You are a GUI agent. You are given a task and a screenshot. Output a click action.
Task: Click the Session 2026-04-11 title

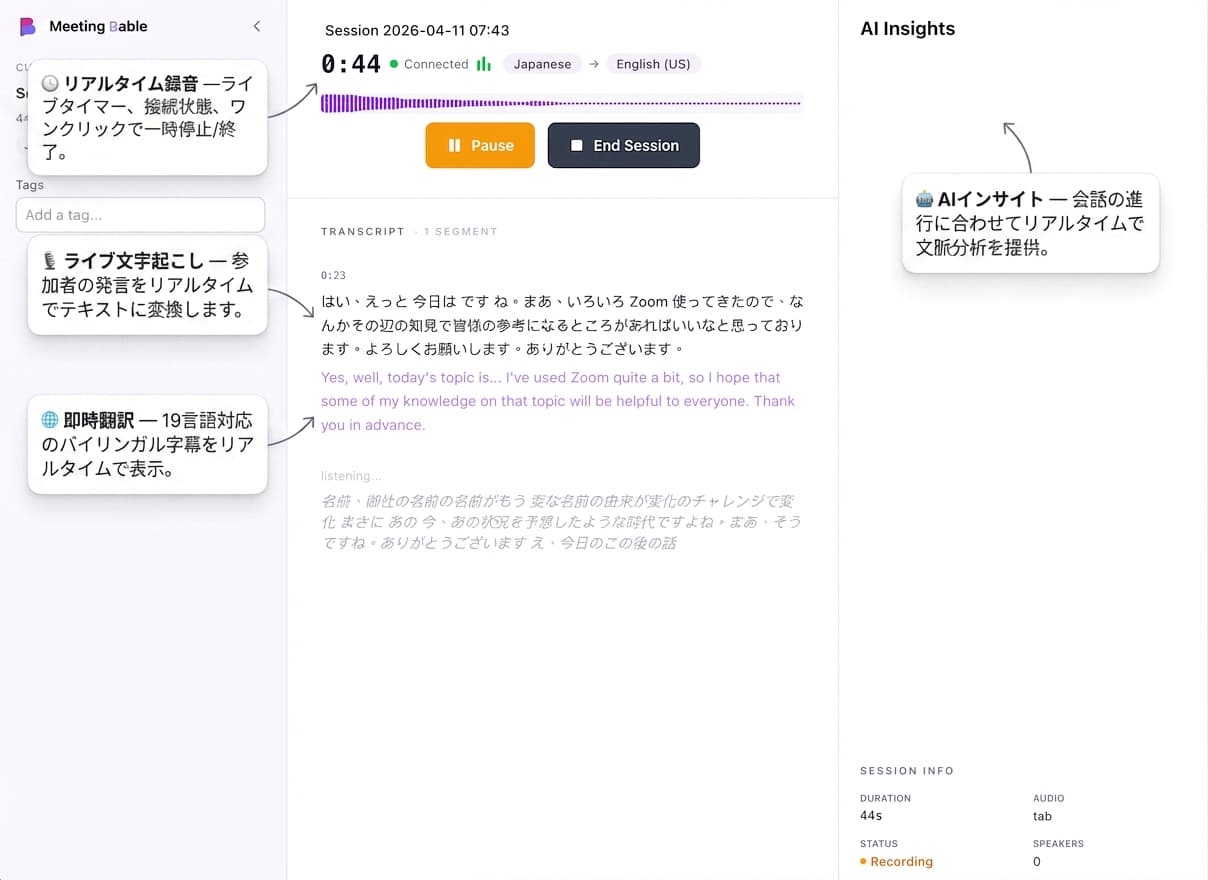pyautogui.click(x=415, y=30)
